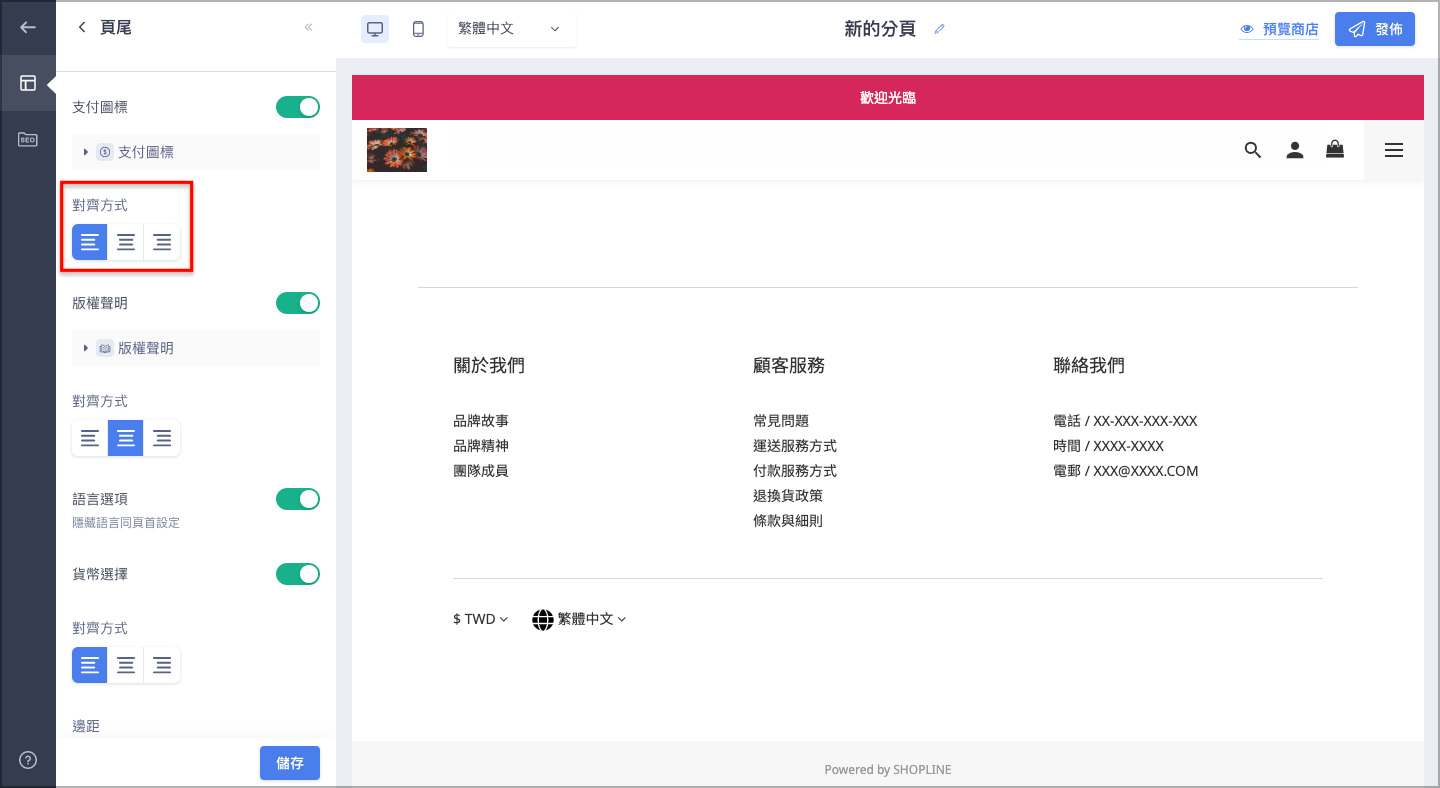1440x788 pixels.
Task: Click the 時間 / XXXX-XXXX text
Action: pos(1108,446)
